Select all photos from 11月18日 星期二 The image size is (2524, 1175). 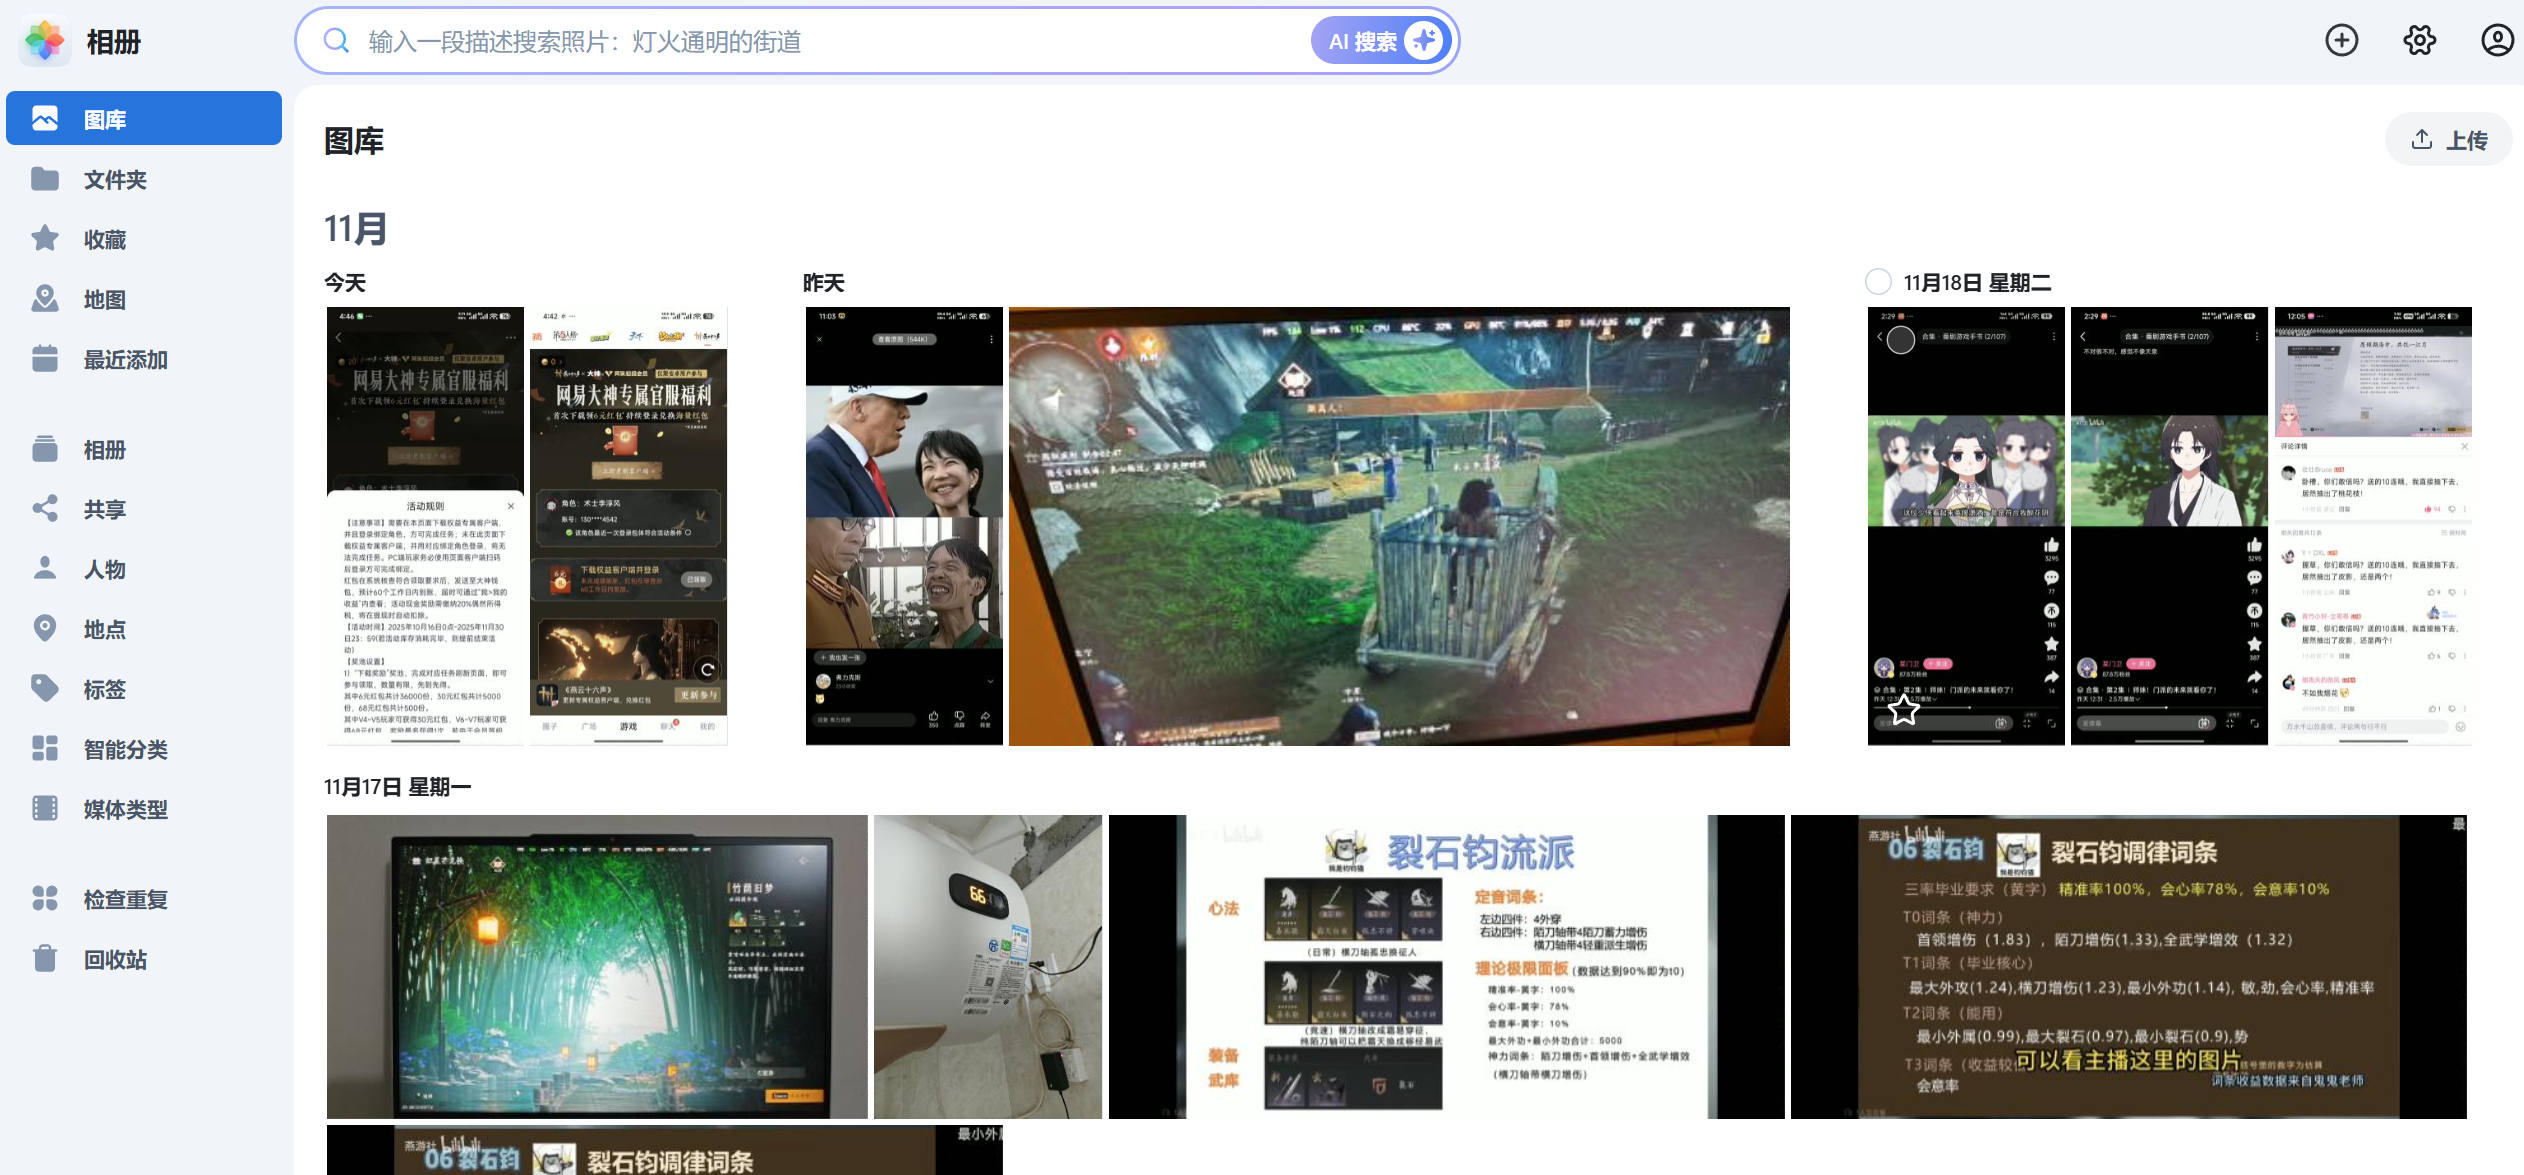click(x=1878, y=282)
